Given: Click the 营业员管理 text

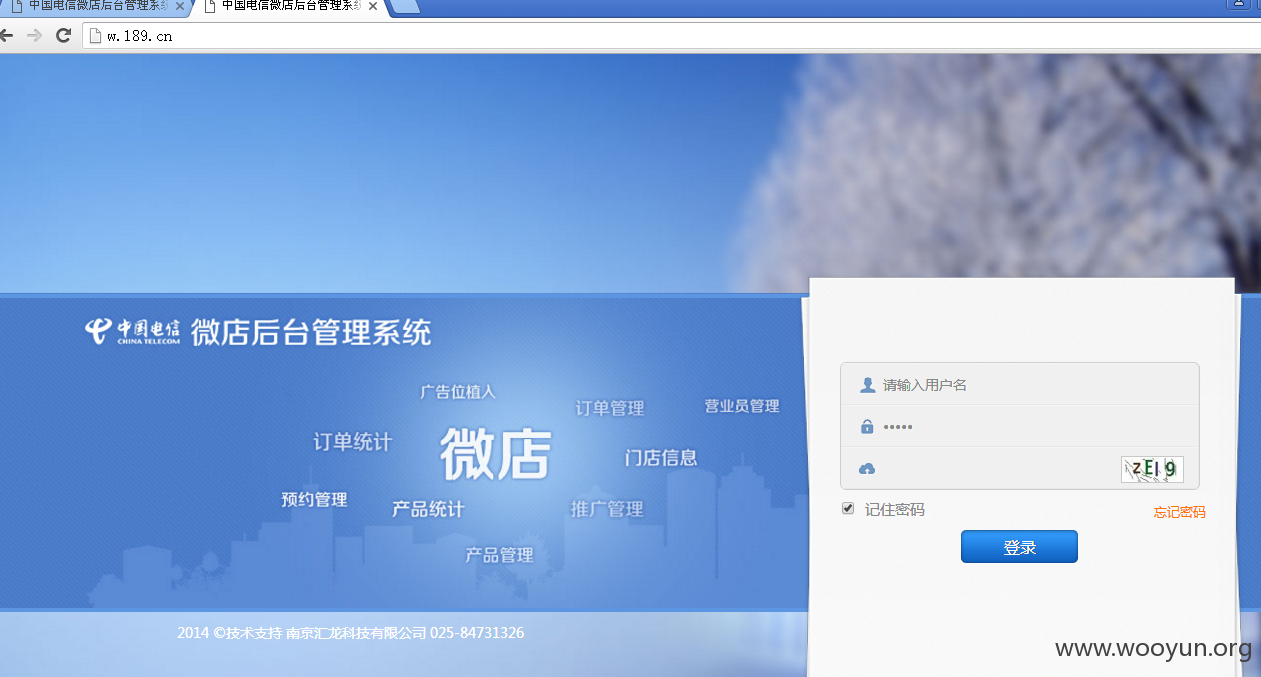Looking at the screenshot, I should (x=742, y=406).
